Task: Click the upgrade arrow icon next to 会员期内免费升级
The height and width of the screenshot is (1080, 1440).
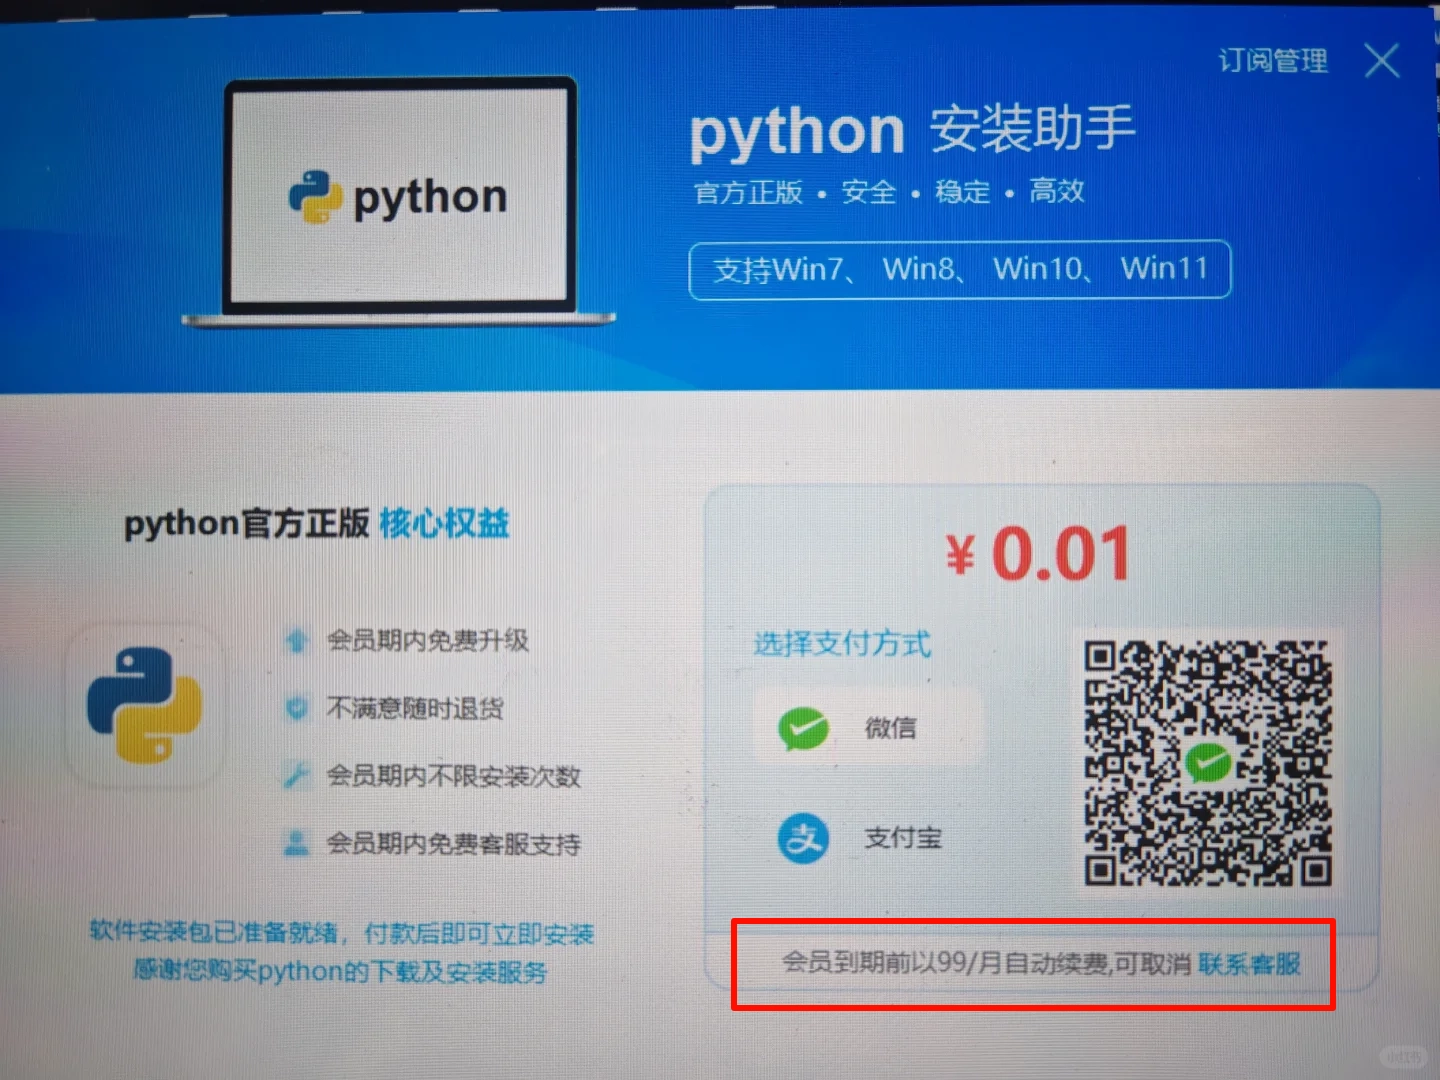Action: (x=296, y=641)
